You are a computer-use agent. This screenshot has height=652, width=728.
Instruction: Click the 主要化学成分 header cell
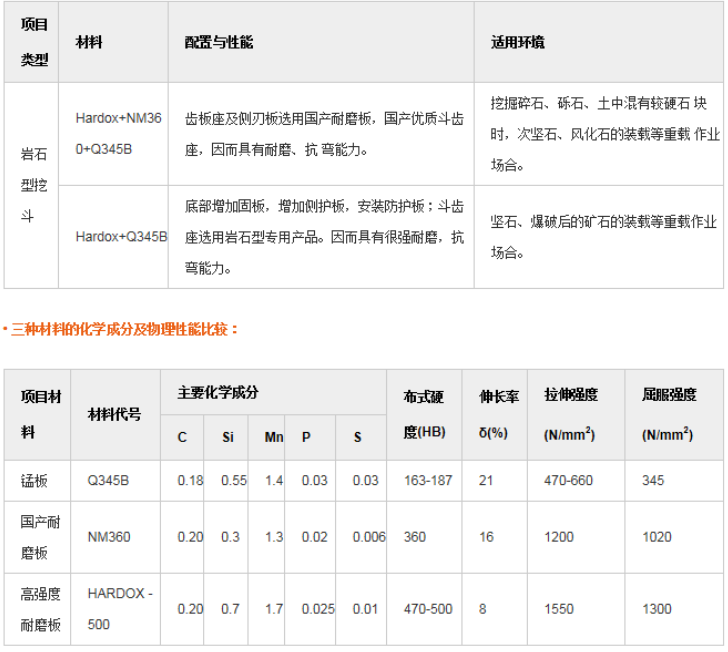coord(218,393)
